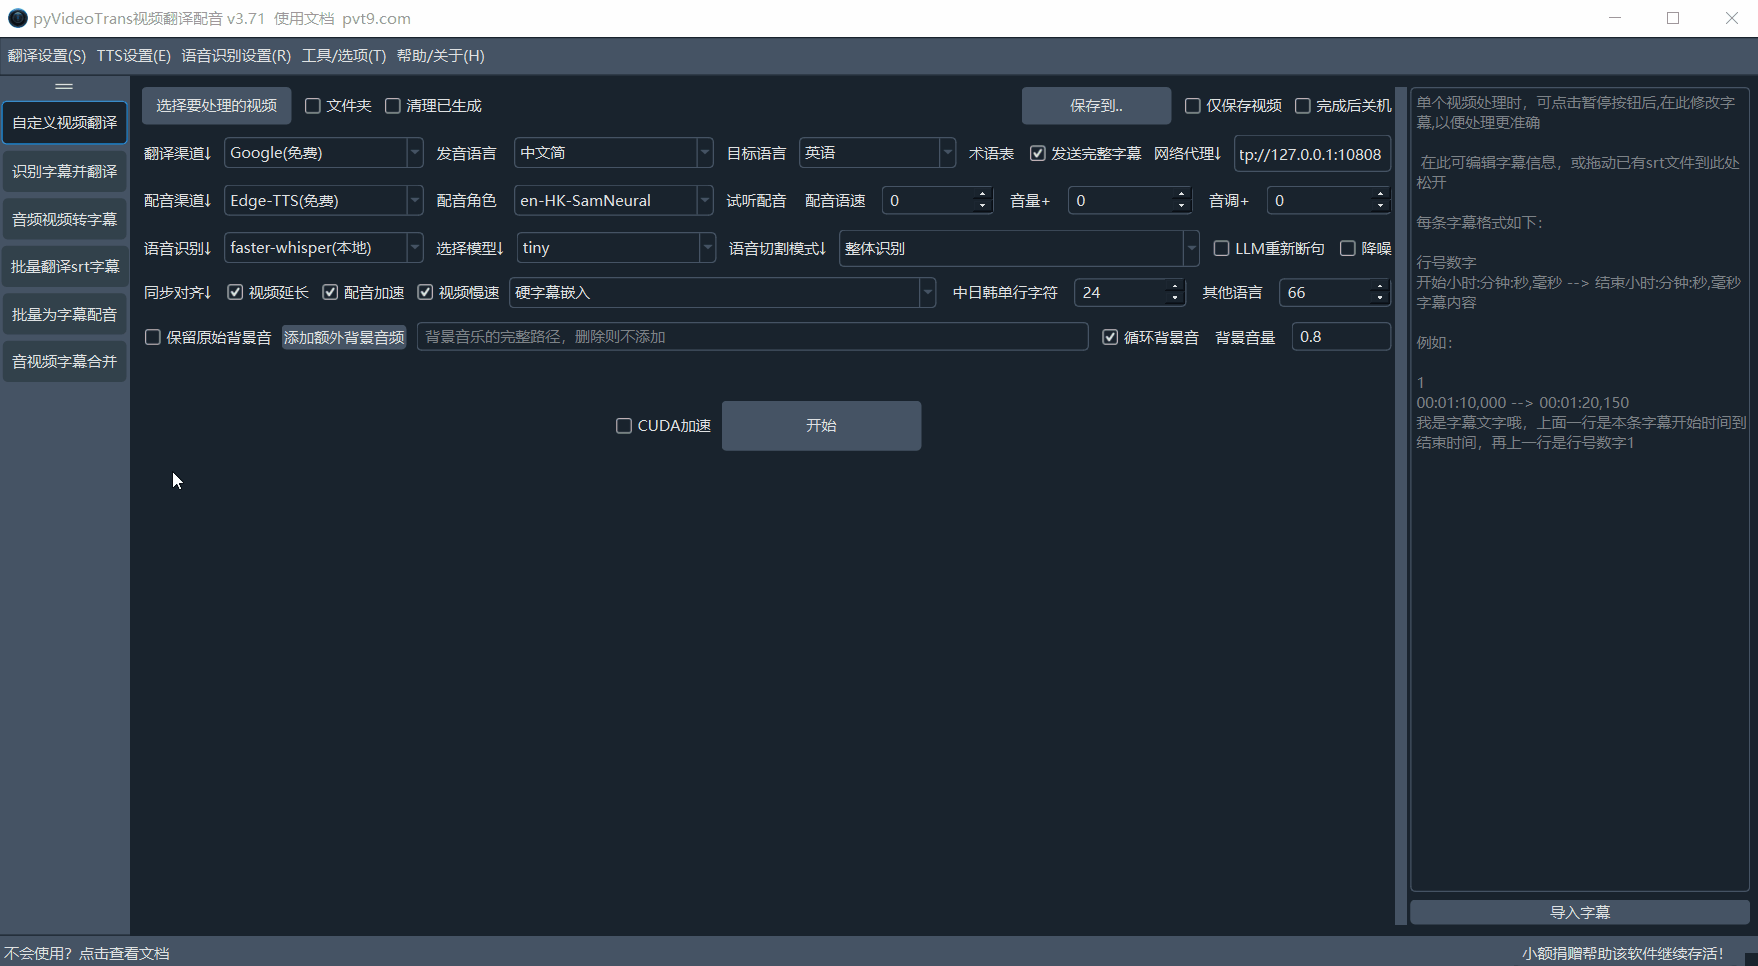The height and width of the screenshot is (966, 1758).
Task: Click the 翻译渠道↓ label
Action: 177,153
